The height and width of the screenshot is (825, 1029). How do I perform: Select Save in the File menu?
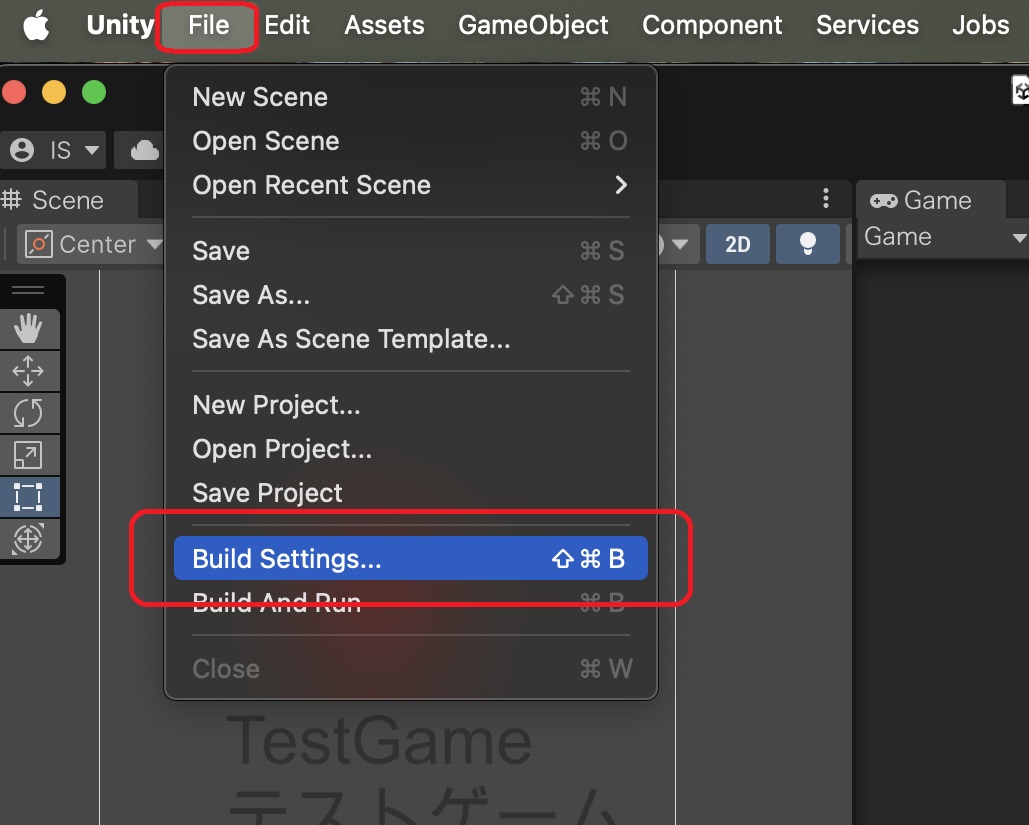pos(410,251)
